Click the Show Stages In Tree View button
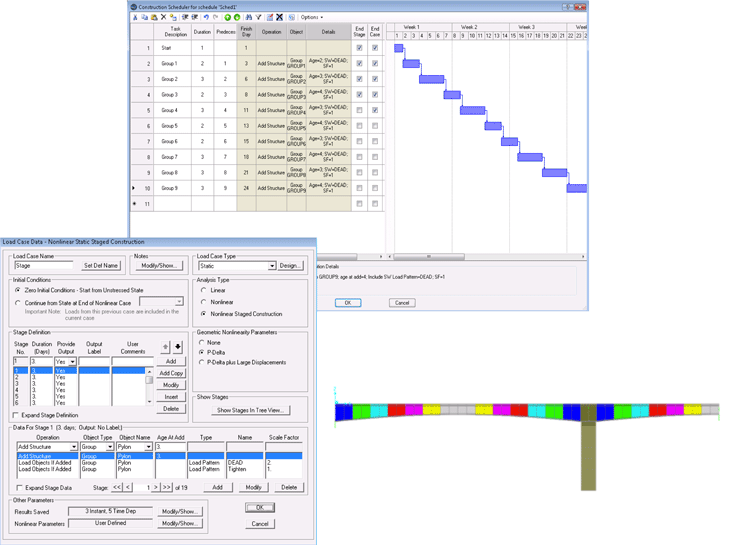This screenshot has height=545, width=740. (x=251, y=410)
